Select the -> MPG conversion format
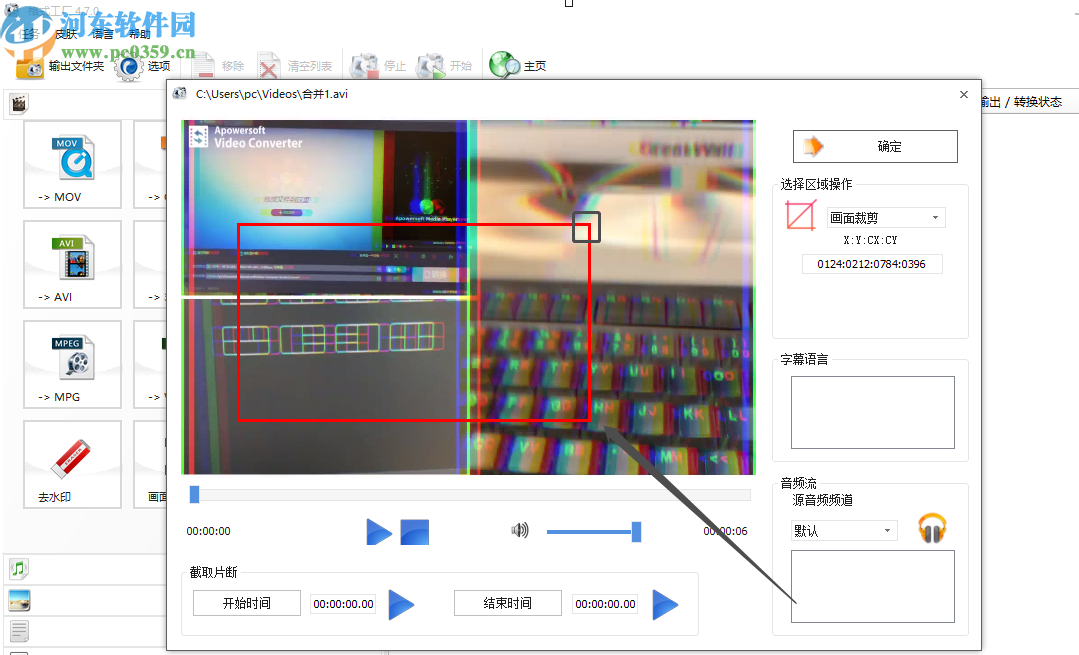This screenshot has height=655, width=1079. (72, 364)
